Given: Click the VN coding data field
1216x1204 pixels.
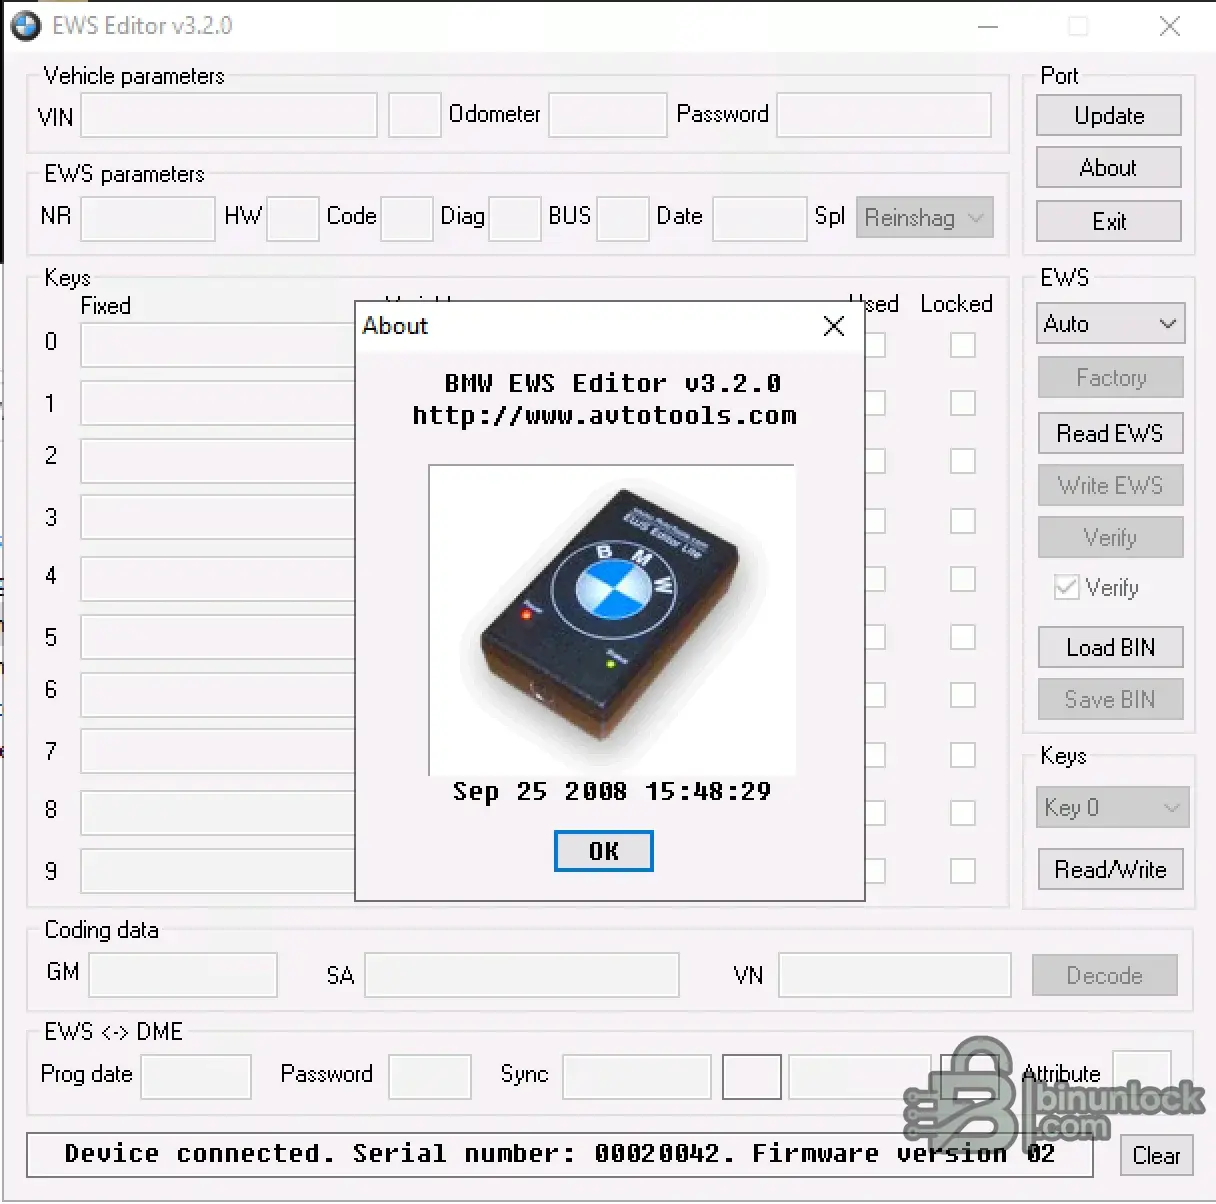Looking at the screenshot, I should pyautogui.click(x=895, y=974).
